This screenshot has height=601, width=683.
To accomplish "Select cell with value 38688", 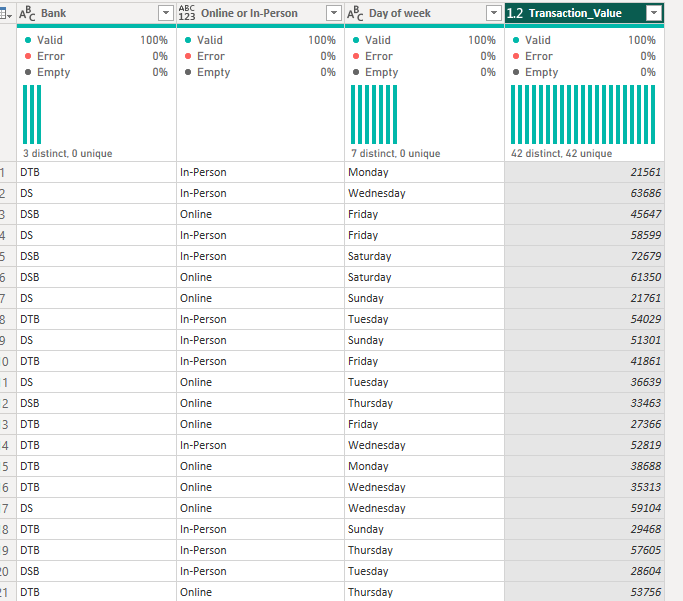I will click(584, 466).
